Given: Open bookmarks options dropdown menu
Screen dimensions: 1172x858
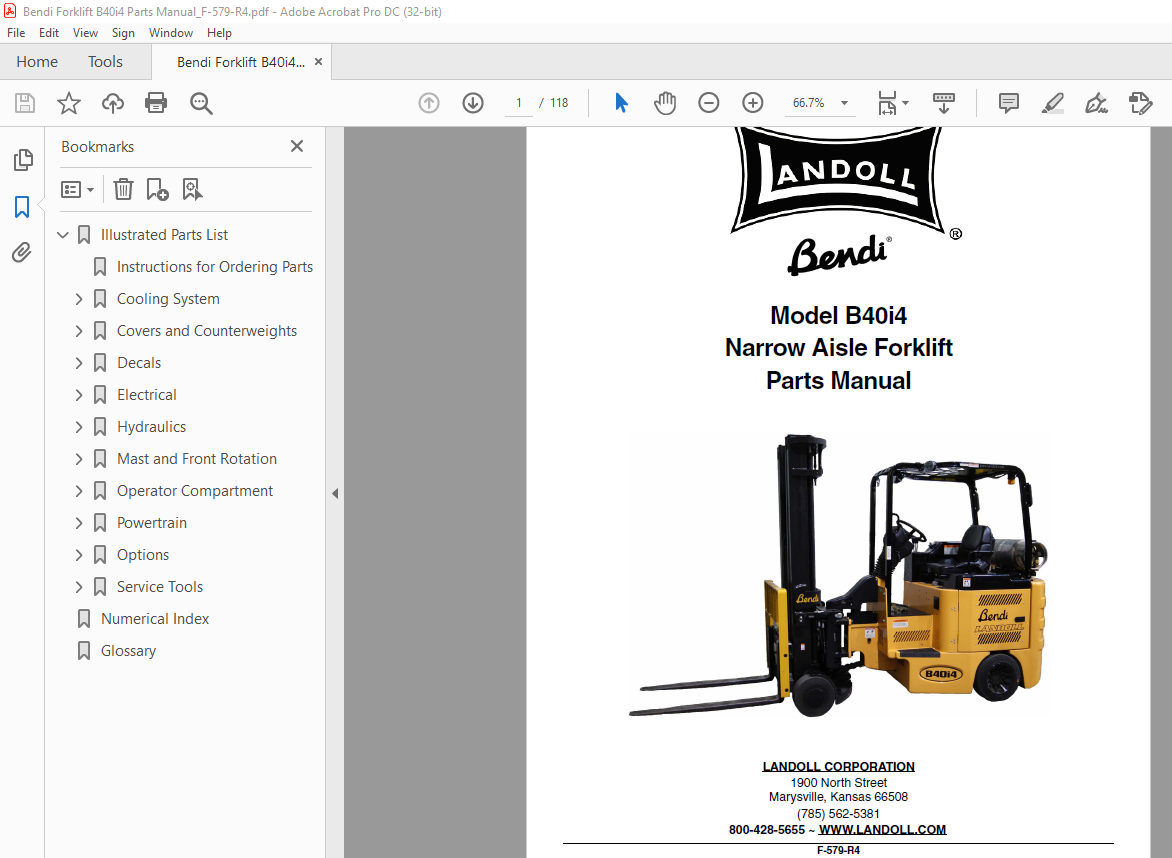Looking at the screenshot, I should tap(78, 189).
